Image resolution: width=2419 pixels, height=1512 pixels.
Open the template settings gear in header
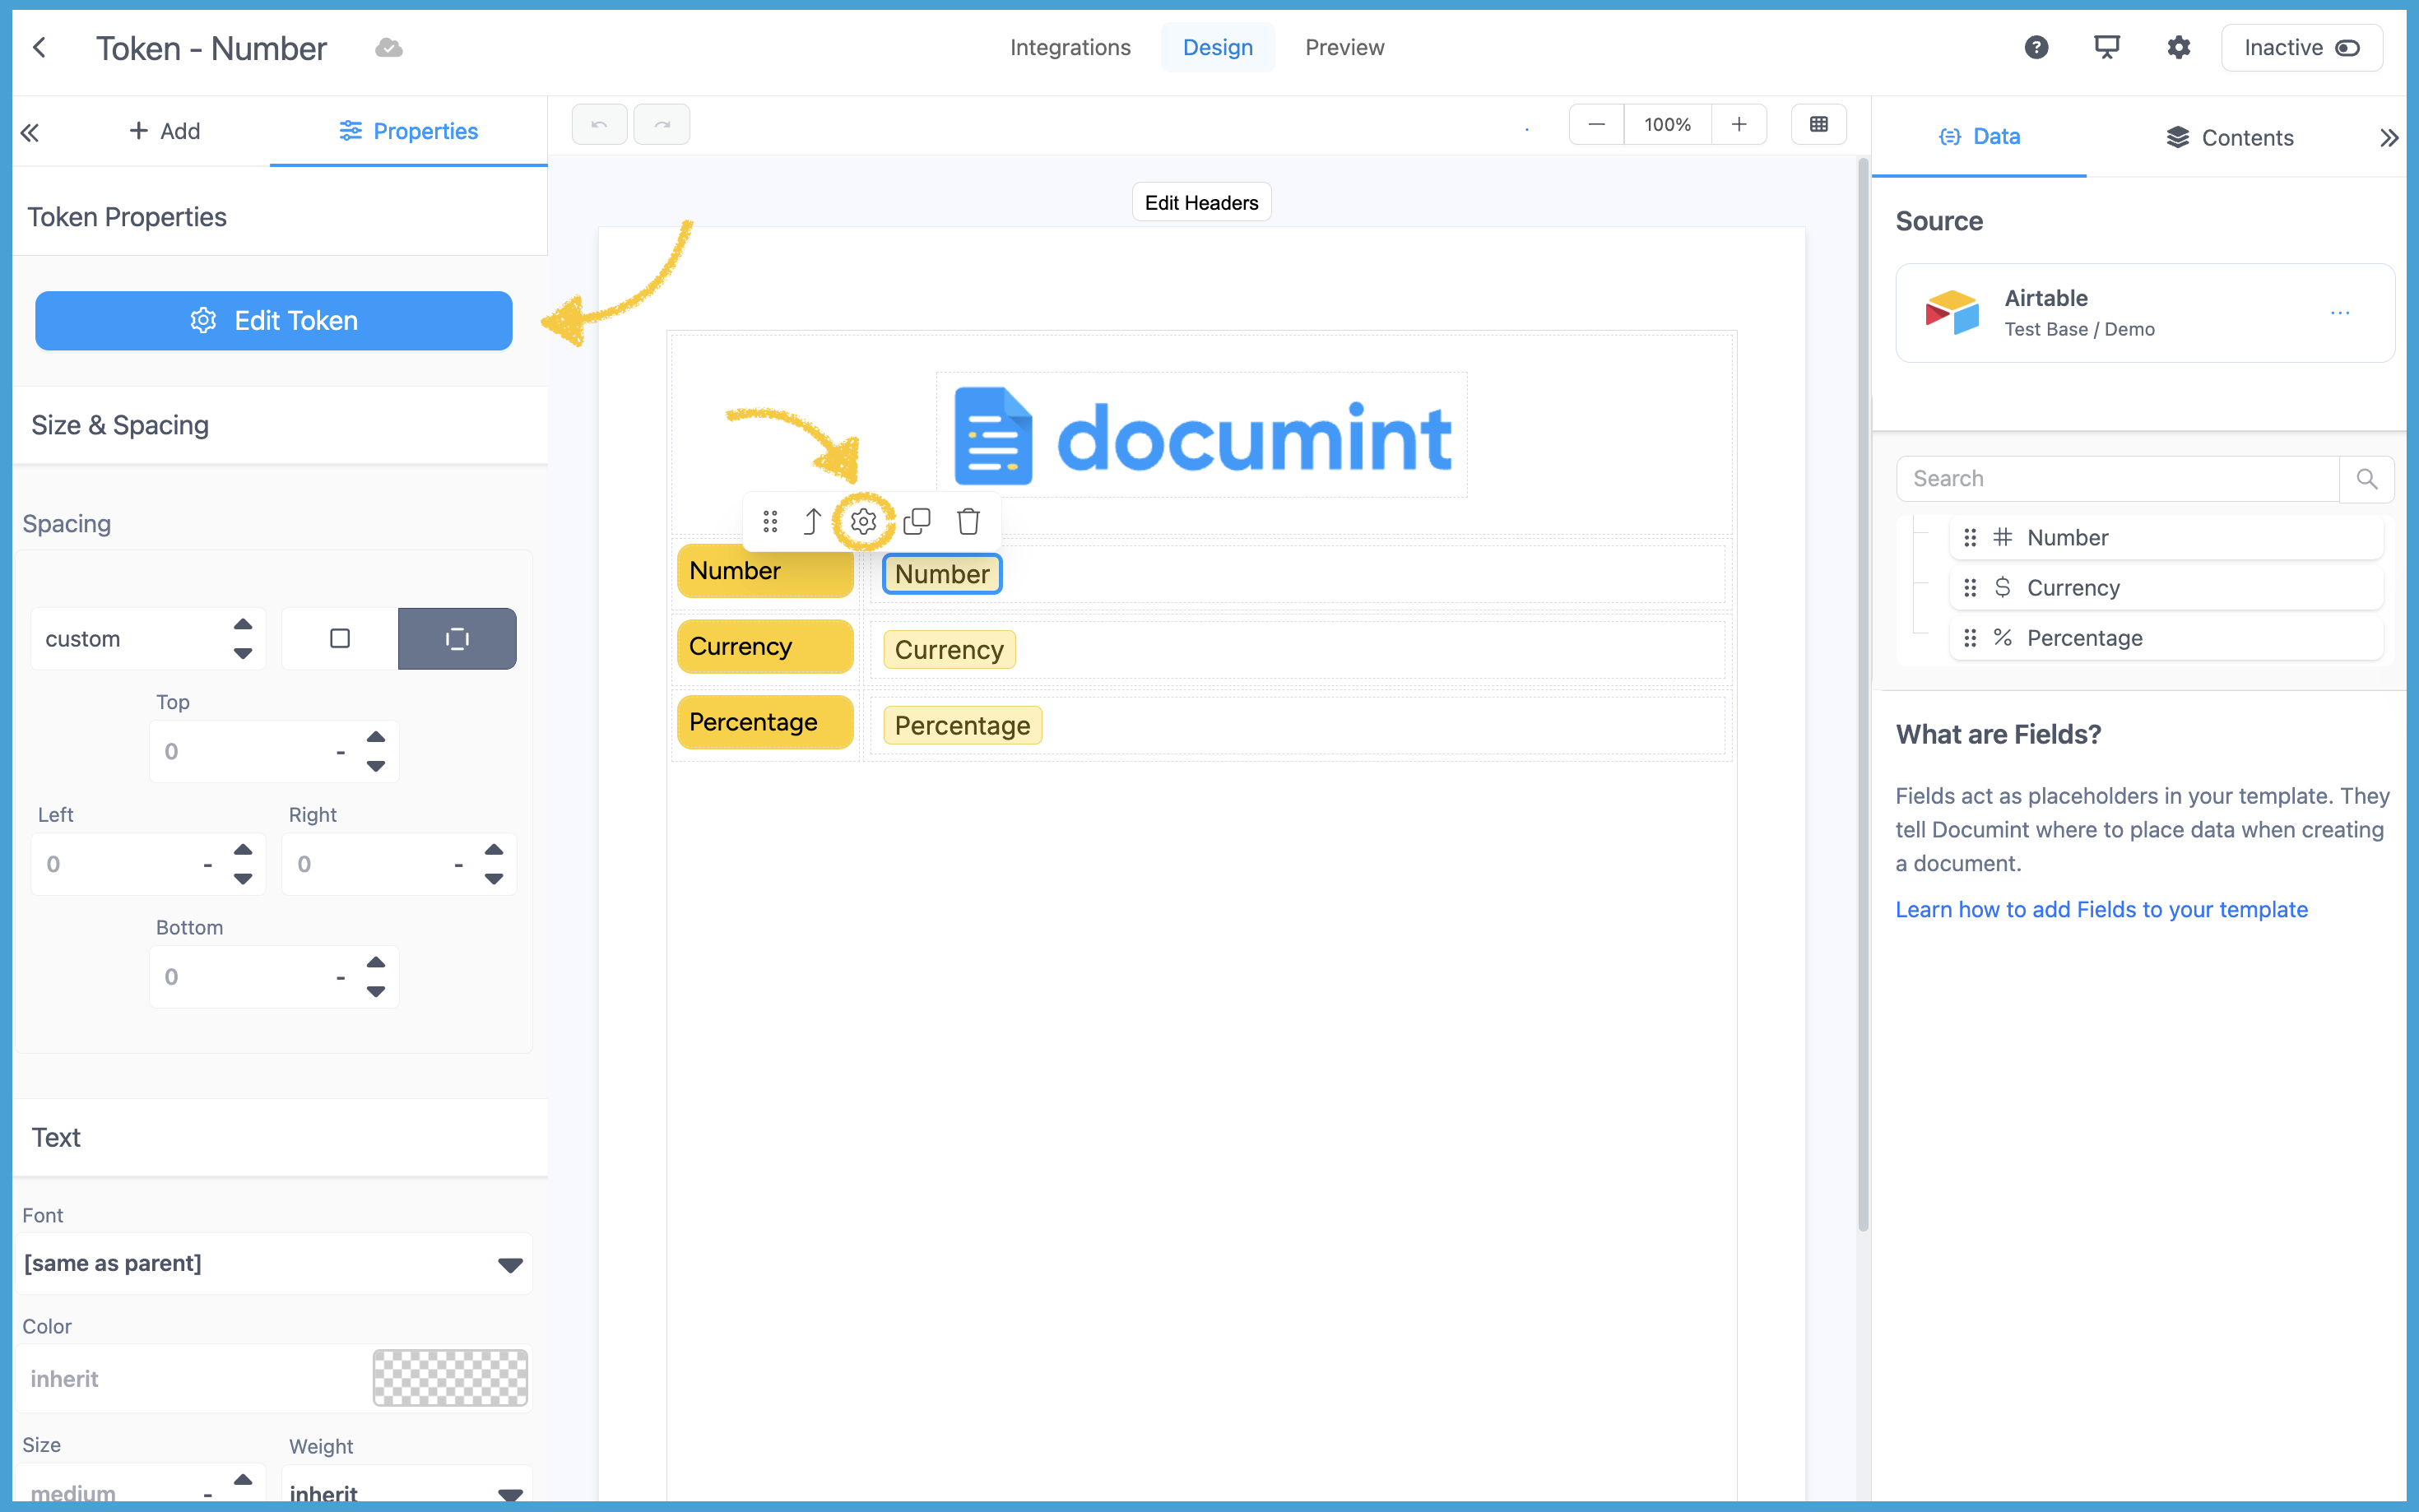(x=2178, y=47)
